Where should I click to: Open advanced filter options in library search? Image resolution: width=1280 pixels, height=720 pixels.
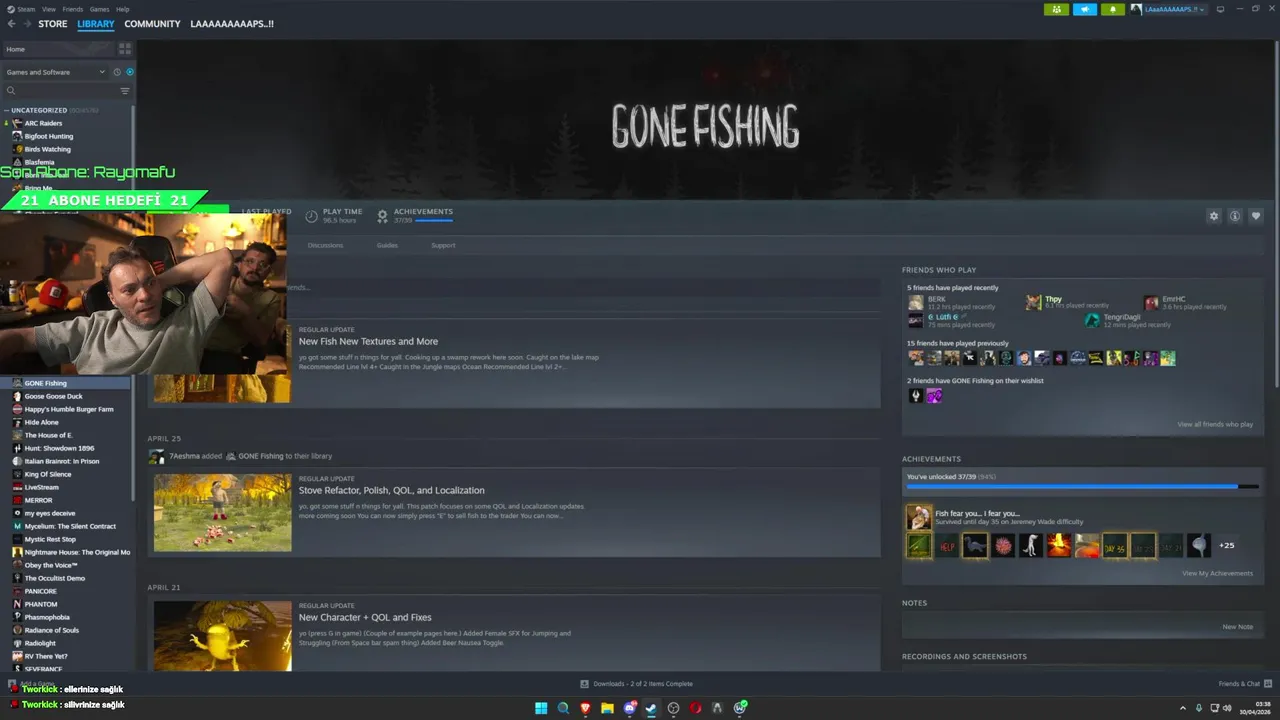click(125, 91)
